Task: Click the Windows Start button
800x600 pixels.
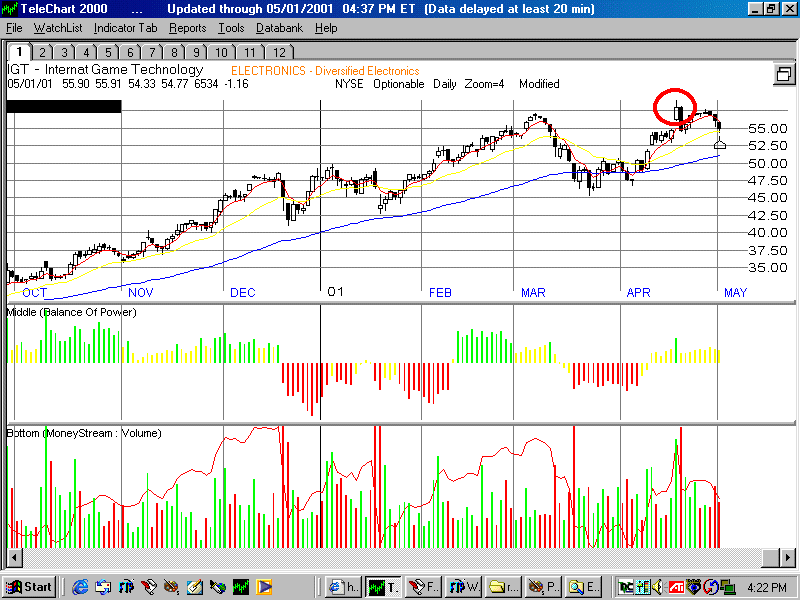Action: [29, 587]
